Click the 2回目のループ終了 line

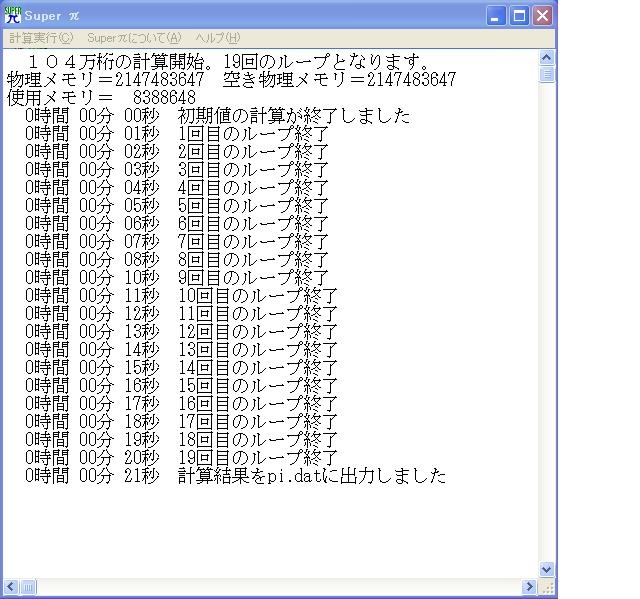177,152
